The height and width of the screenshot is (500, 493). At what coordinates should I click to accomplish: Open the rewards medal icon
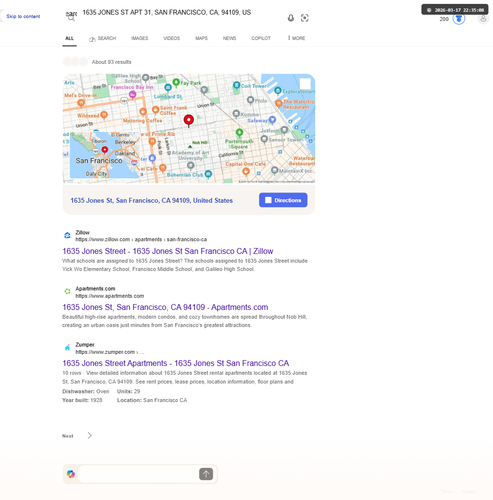[x=459, y=19]
